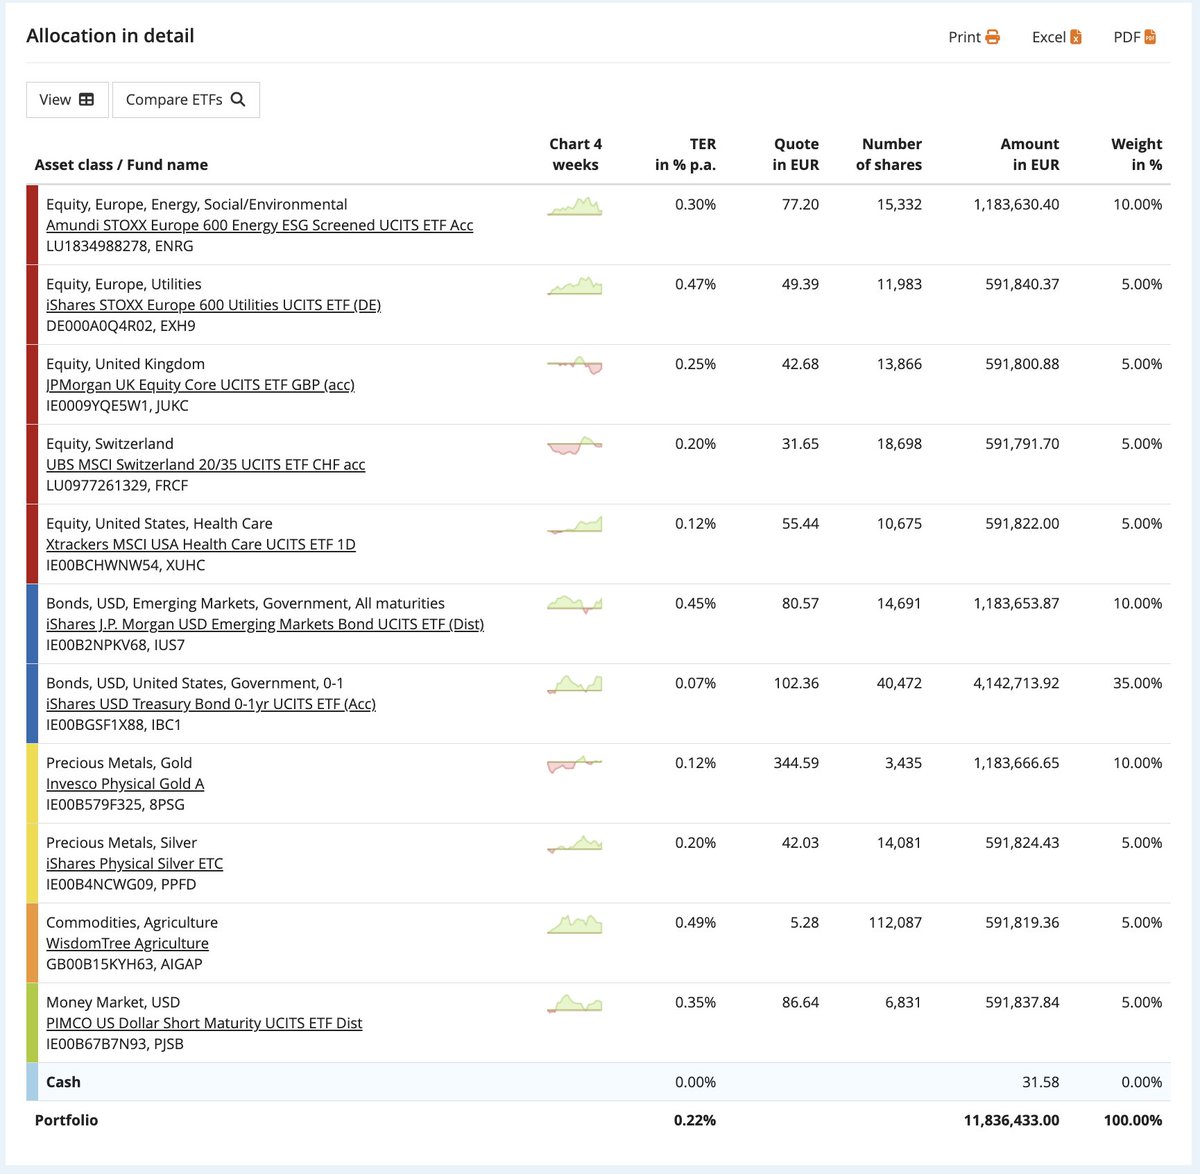Click the 100.00% portfolio weight total
This screenshot has width=1200, height=1174.
point(1133,1121)
